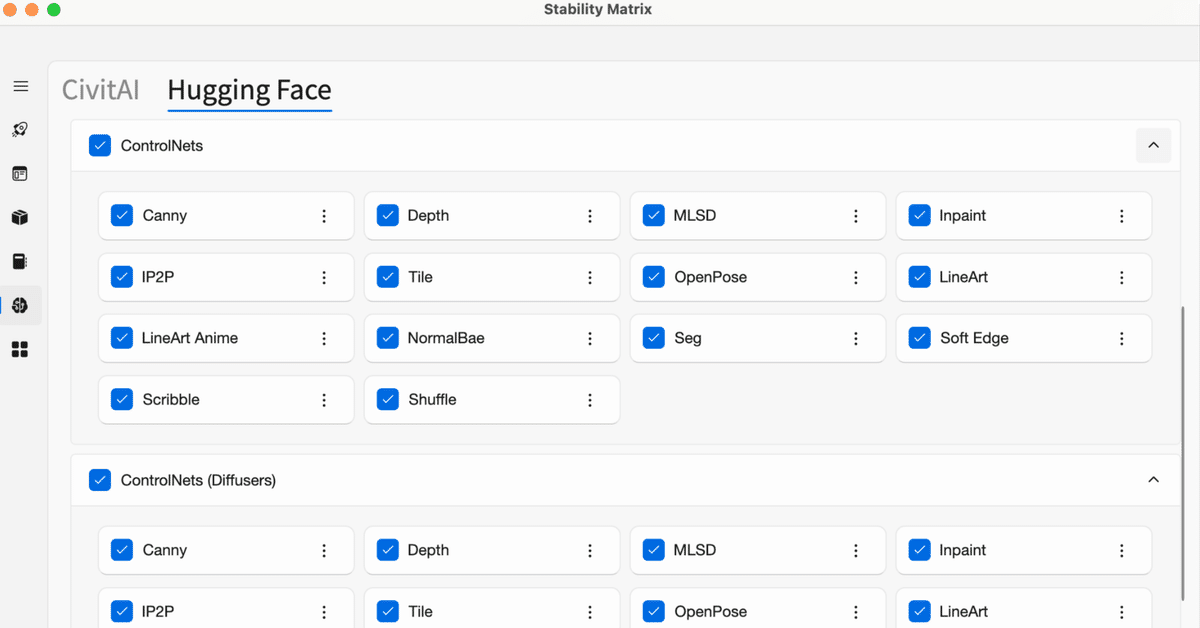Screen dimensions: 1200x628
Task: Switch to the CivitAI tab
Action: point(100,89)
